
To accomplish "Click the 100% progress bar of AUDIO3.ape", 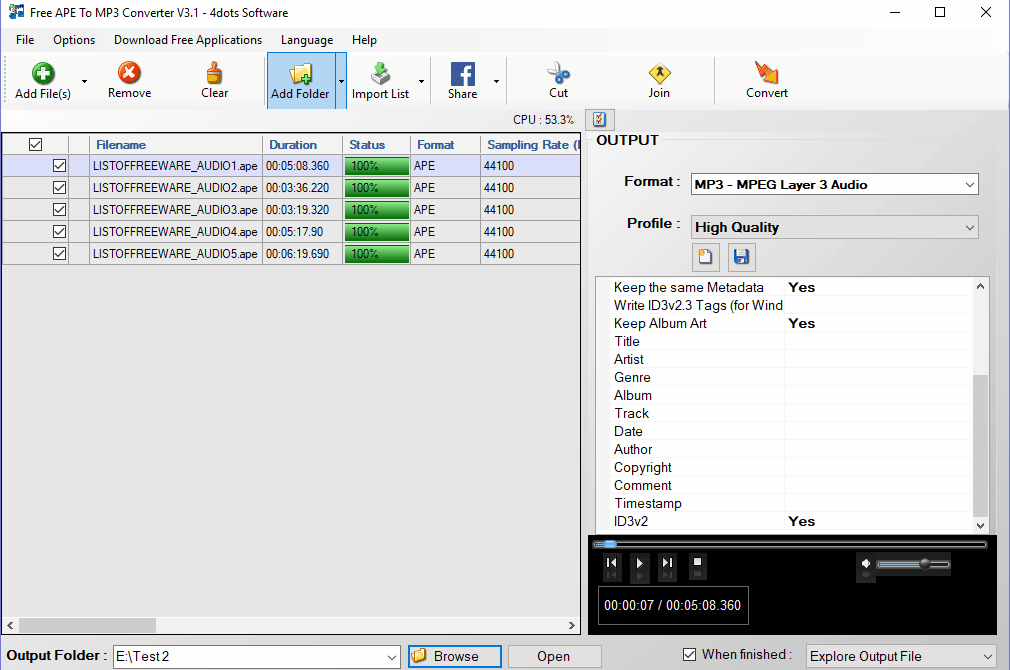I will click(x=376, y=210).
